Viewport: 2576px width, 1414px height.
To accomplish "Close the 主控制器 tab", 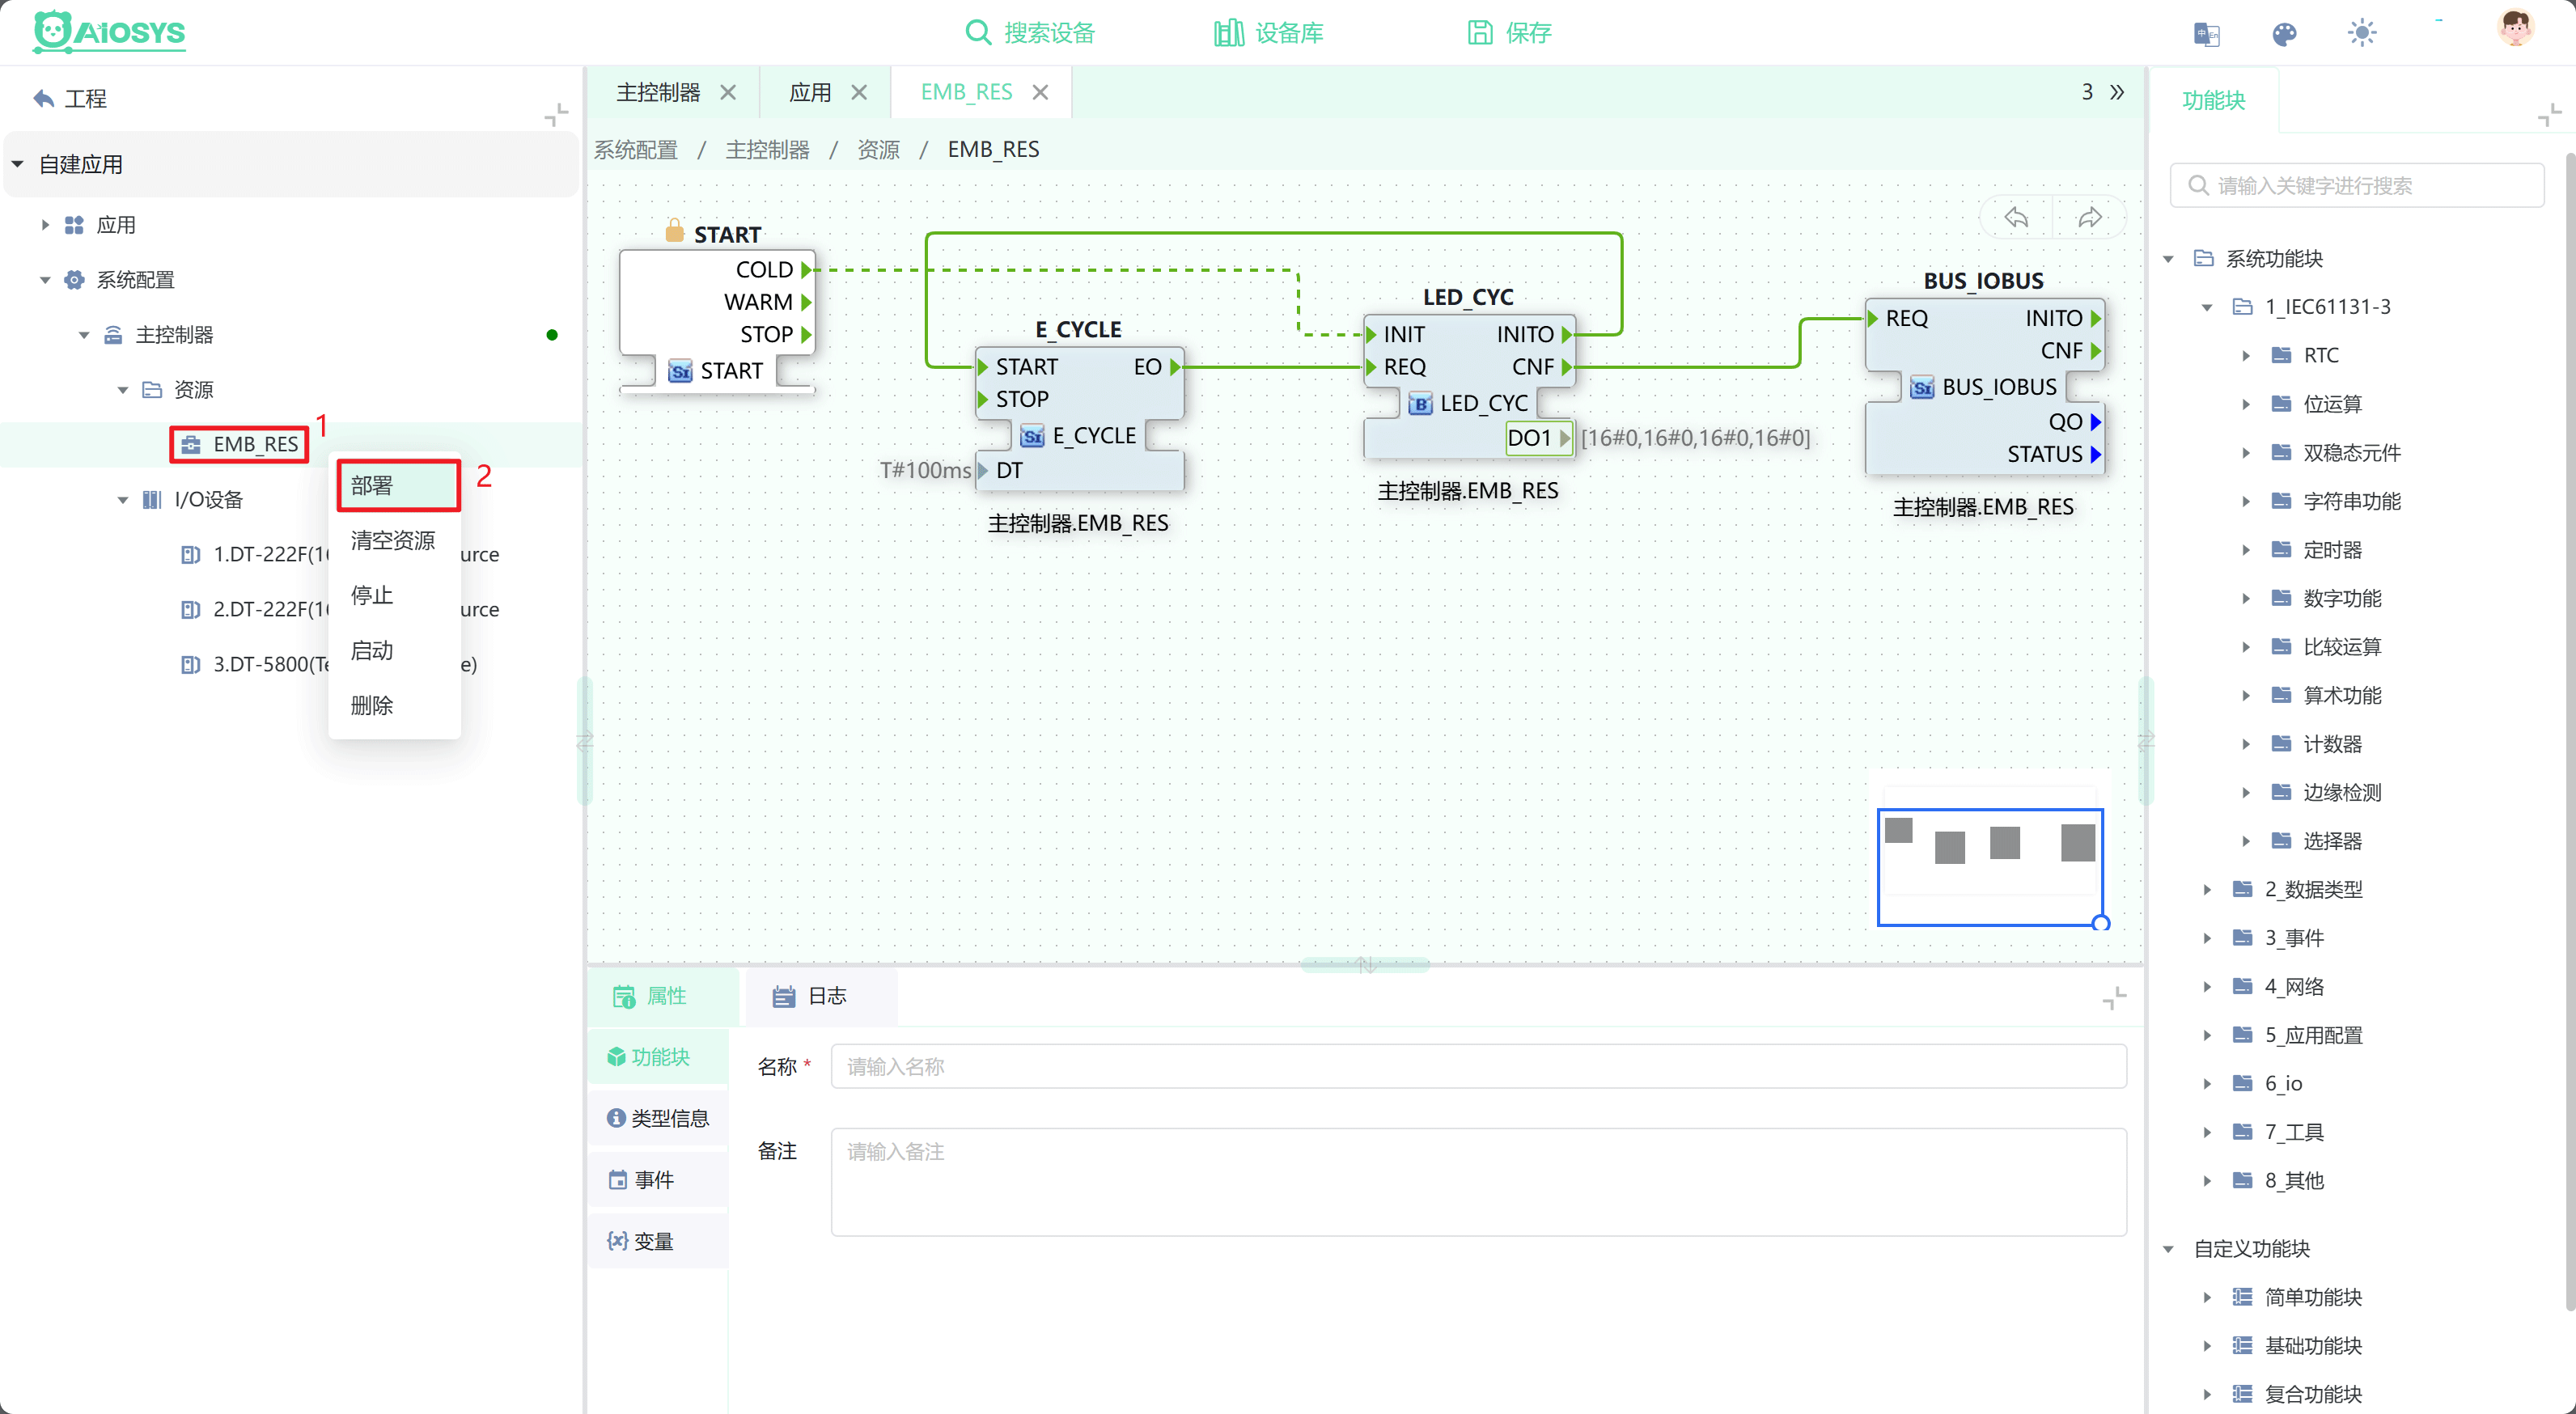I will tap(728, 92).
